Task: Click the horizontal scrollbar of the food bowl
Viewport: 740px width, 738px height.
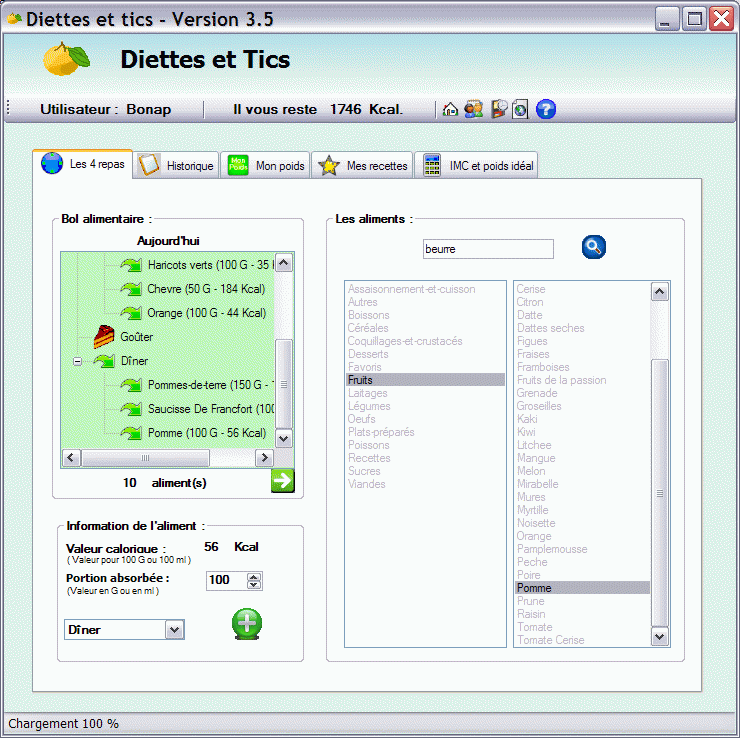Action: point(145,458)
